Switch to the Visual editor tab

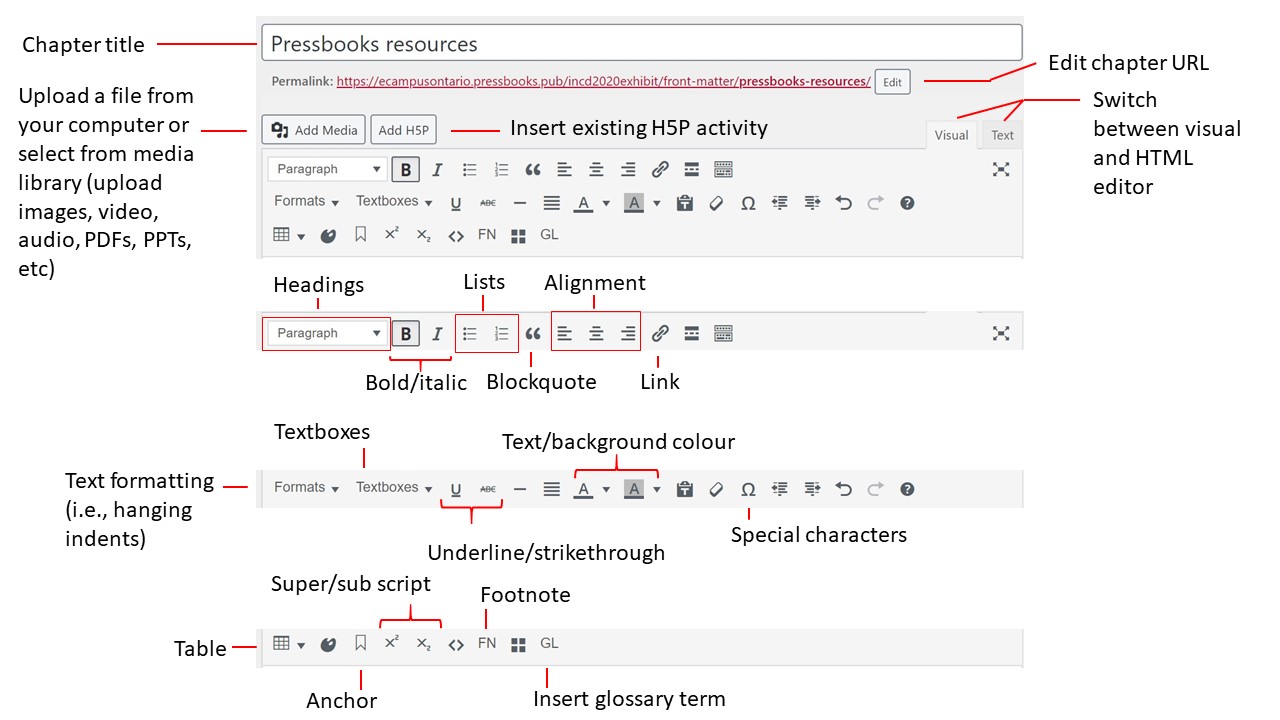[951, 135]
